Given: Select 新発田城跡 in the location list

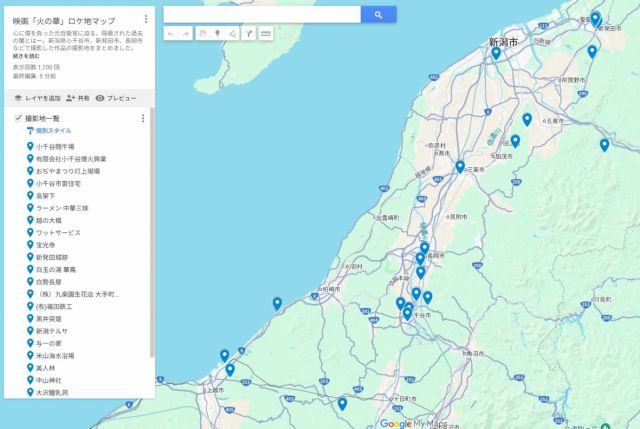Looking at the screenshot, I should (55, 257).
